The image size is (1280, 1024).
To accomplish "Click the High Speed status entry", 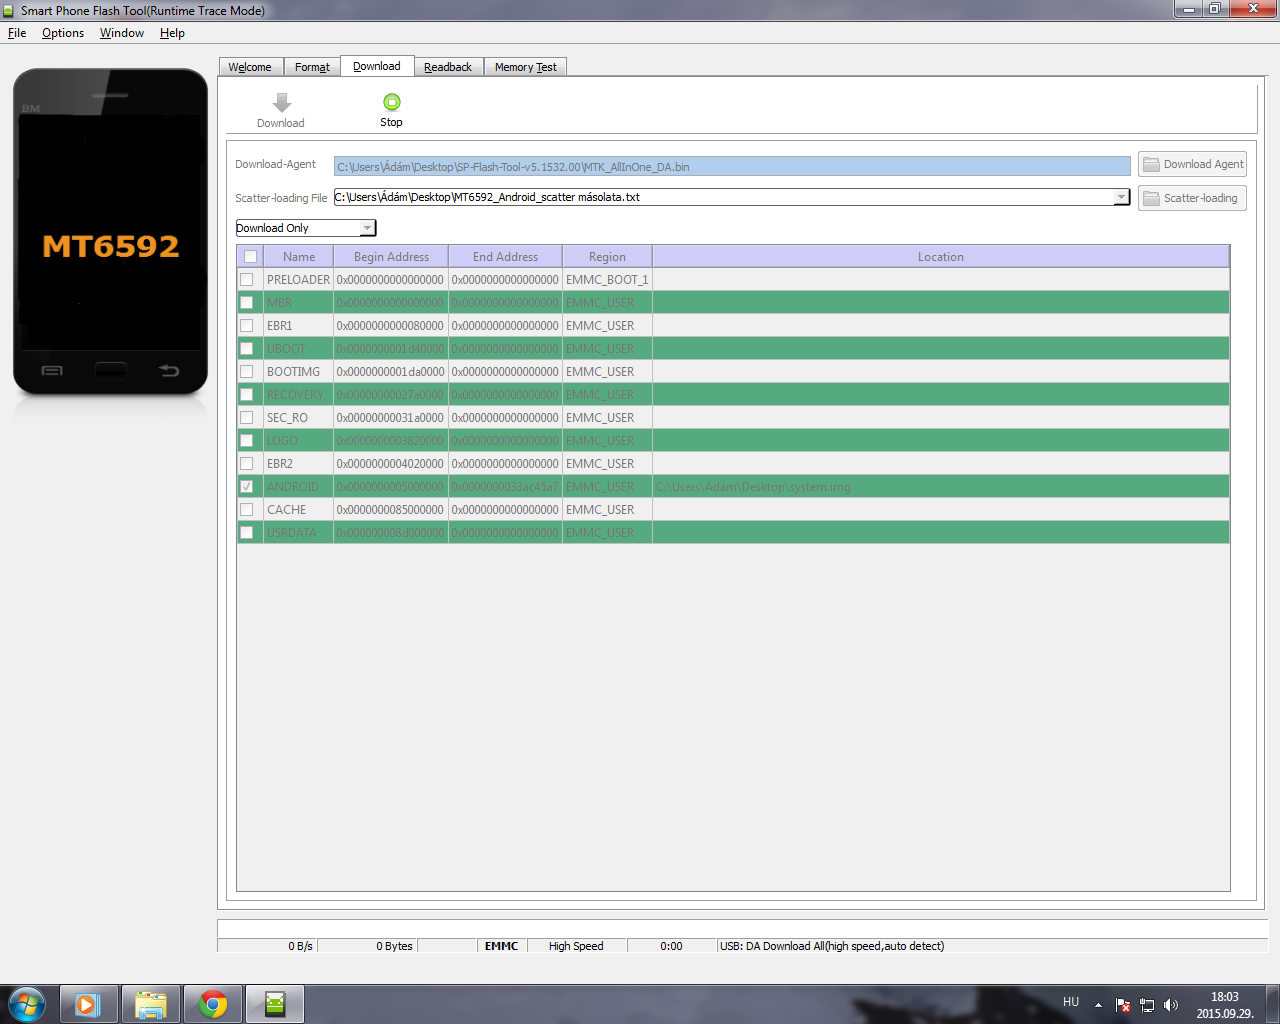I will [x=576, y=946].
